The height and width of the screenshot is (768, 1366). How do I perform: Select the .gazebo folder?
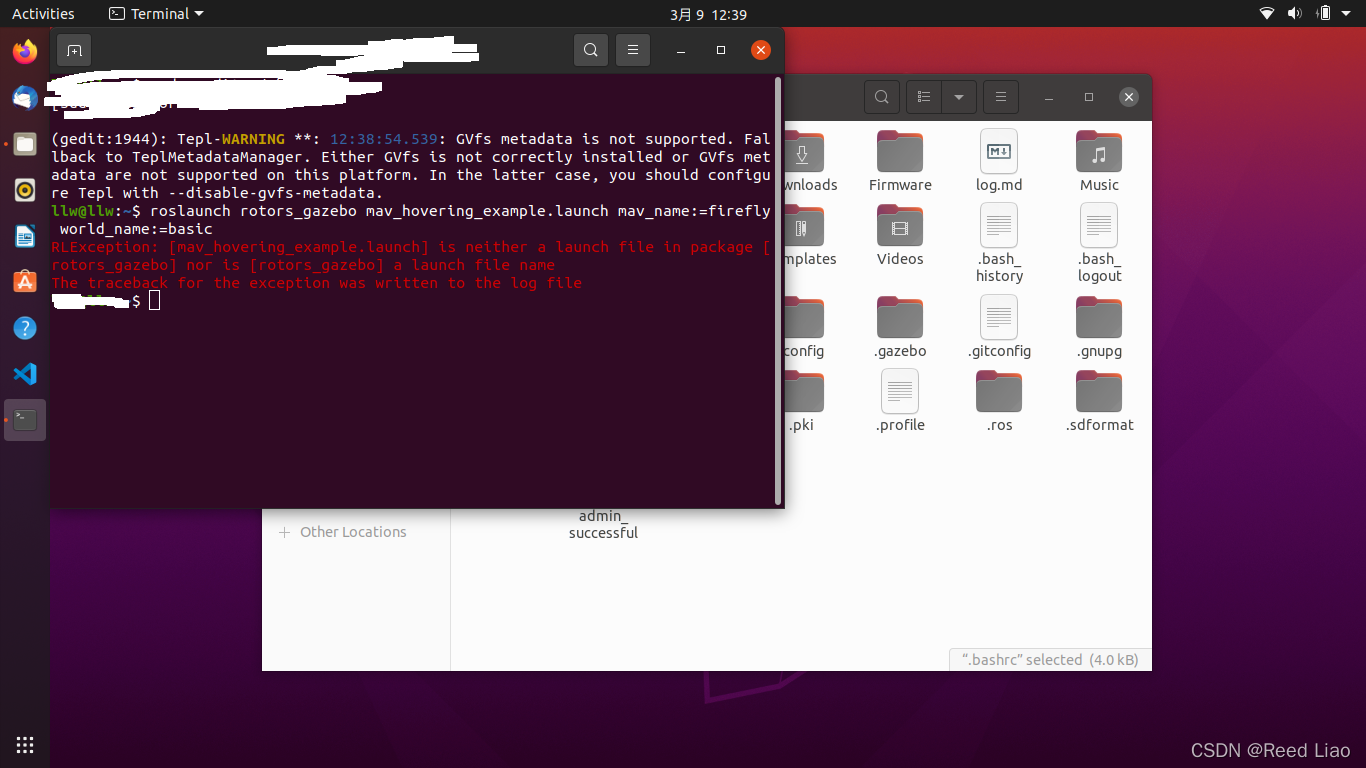[x=900, y=327]
